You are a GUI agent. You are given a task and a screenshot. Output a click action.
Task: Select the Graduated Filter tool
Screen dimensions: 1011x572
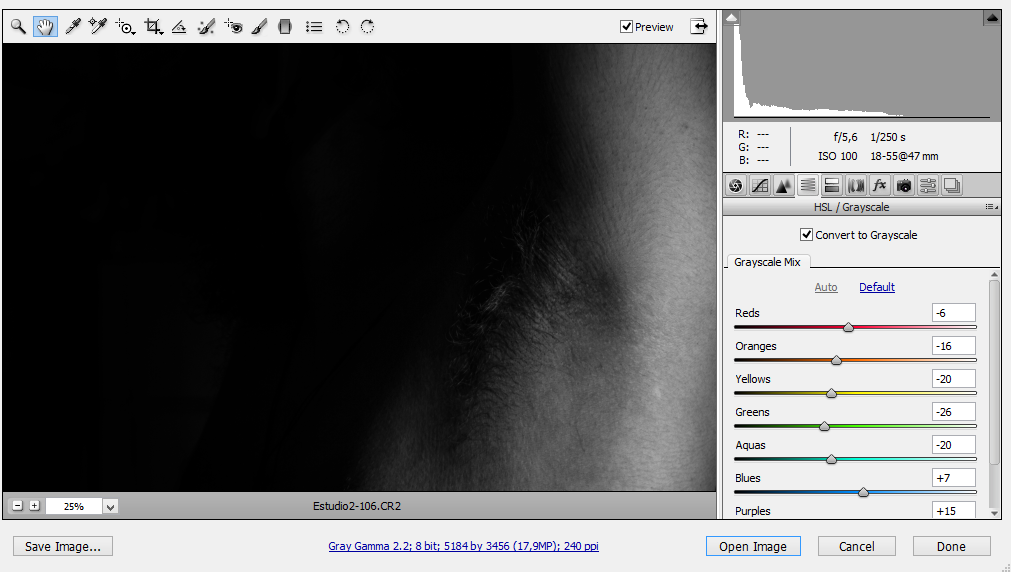[x=285, y=27]
